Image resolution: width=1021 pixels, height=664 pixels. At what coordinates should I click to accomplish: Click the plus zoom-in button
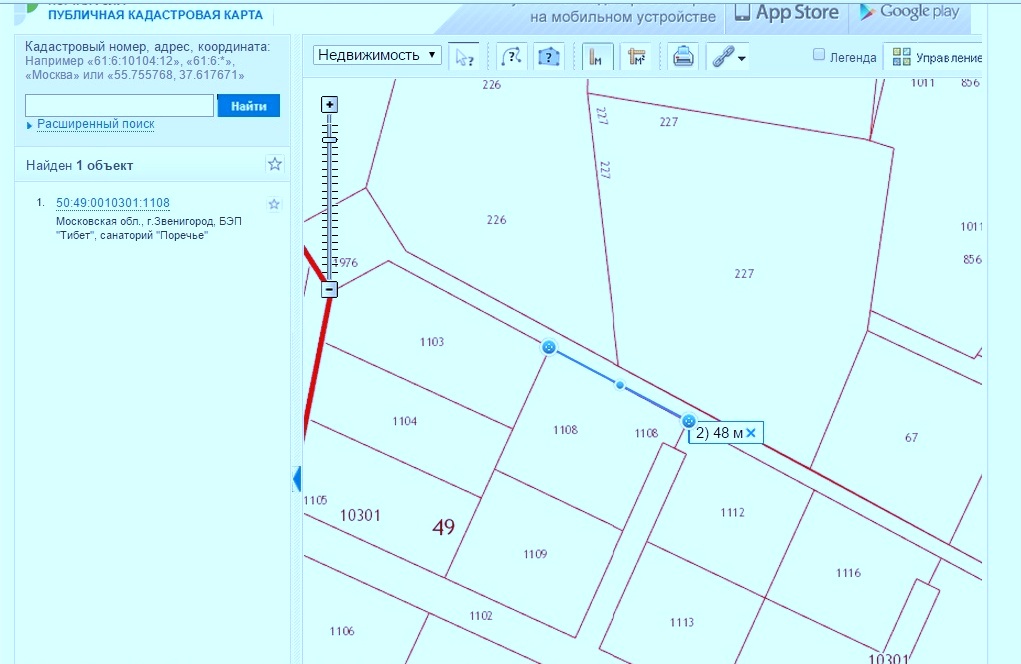329,105
